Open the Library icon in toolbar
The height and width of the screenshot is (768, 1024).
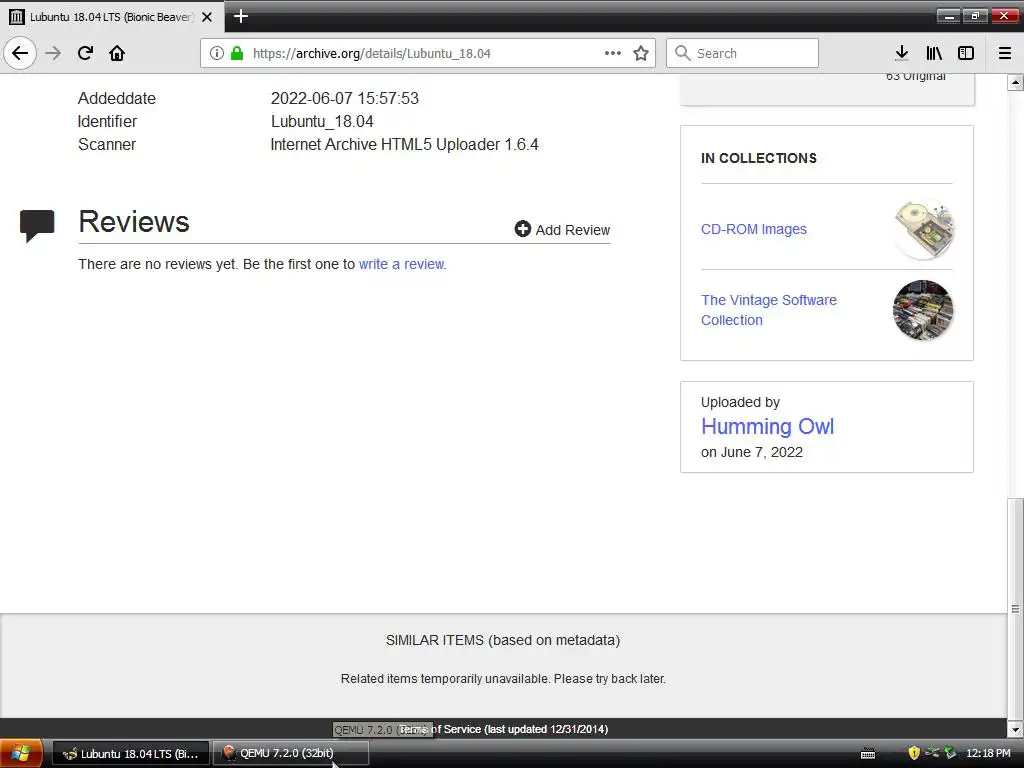pos(934,53)
